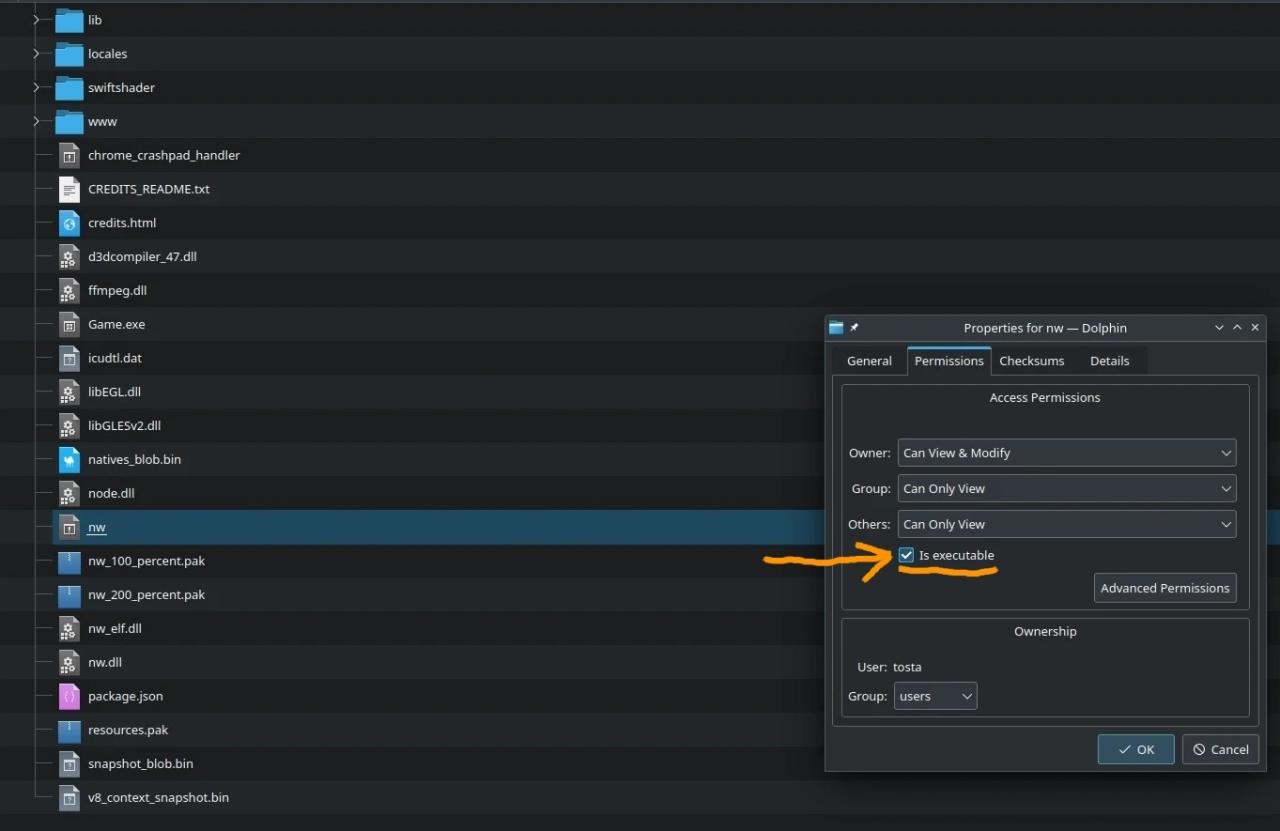
Task: Switch to the Checksums tab
Action: click(x=1031, y=361)
